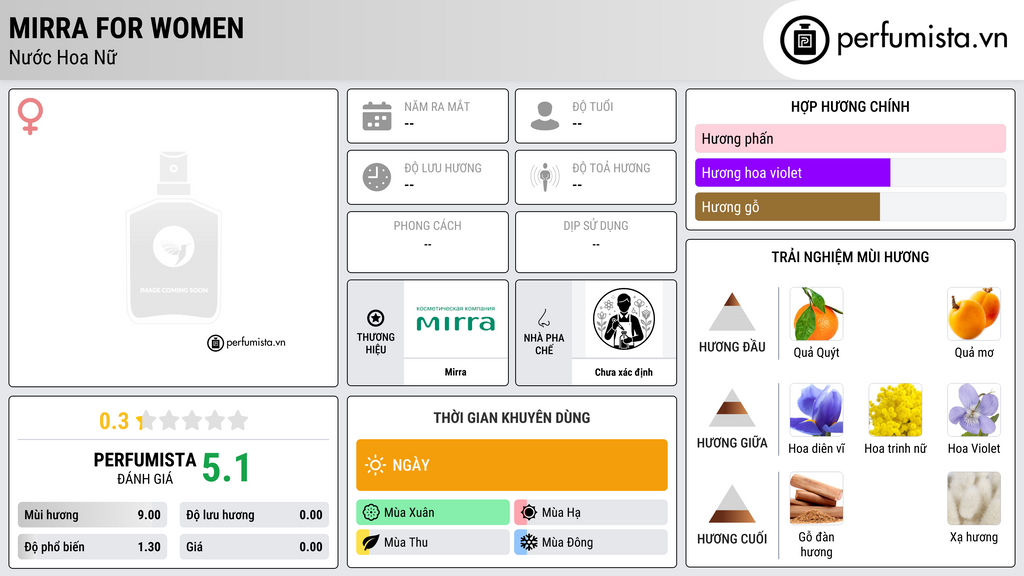Click the Hương đầu pyramid icon

(732, 312)
